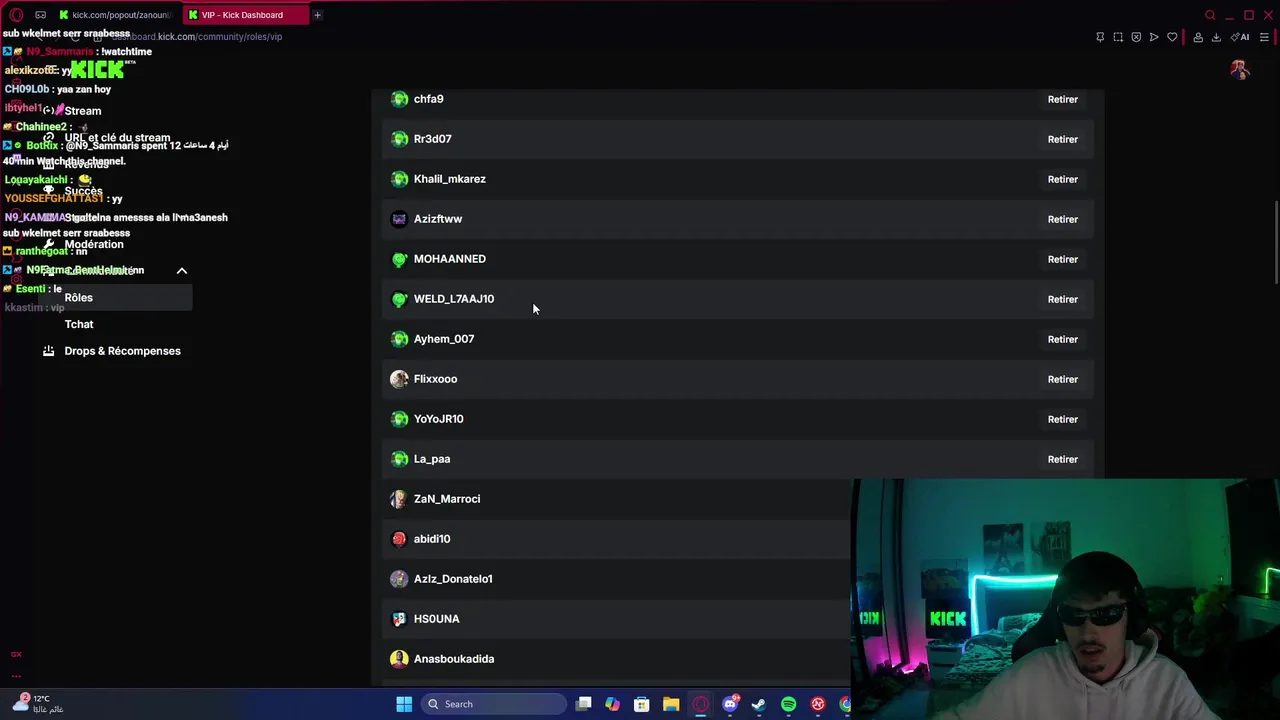Launch Copilot from the taskbar
This screenshot has height=720, width=1280.
tap(612, 704)
